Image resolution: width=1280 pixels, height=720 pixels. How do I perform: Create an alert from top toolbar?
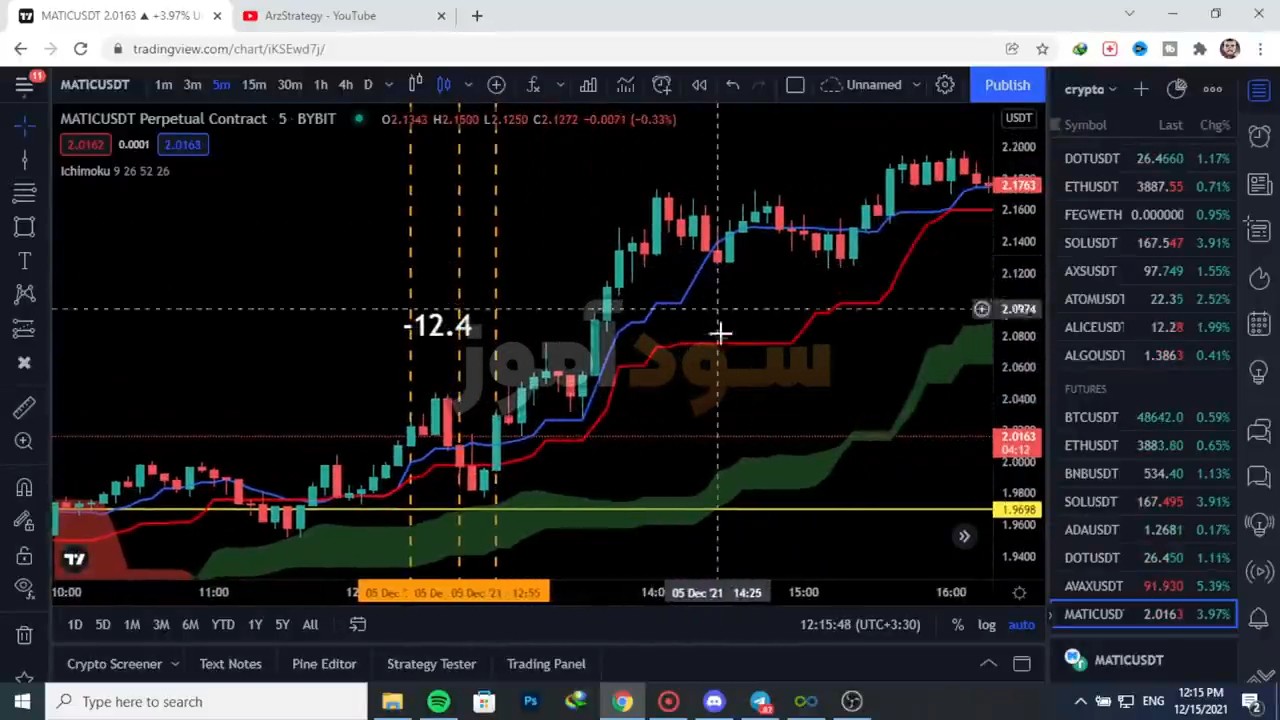(x=662, y=85)
